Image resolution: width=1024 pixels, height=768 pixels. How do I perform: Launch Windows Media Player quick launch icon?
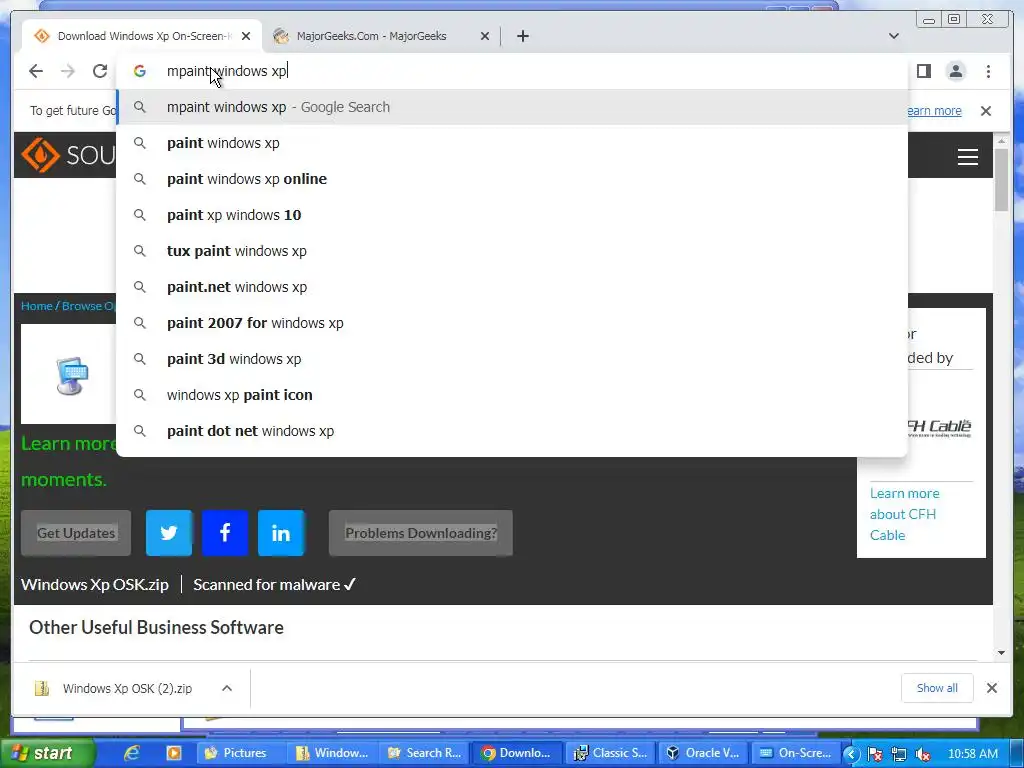pyautogui.click(x=174, y=753)
